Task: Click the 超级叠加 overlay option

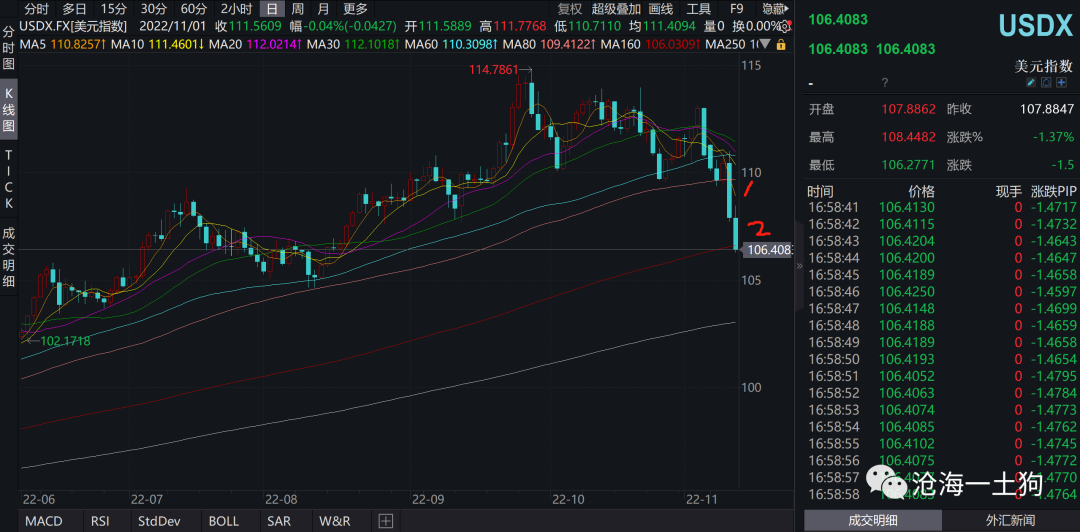Action: (x=615, y=9)
